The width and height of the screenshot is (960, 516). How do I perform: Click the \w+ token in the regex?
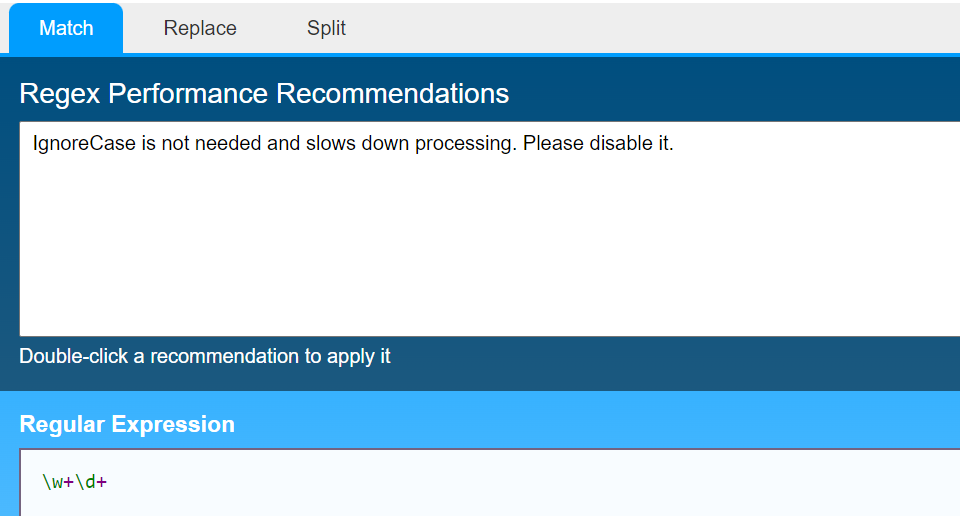(x=58, y=482)
